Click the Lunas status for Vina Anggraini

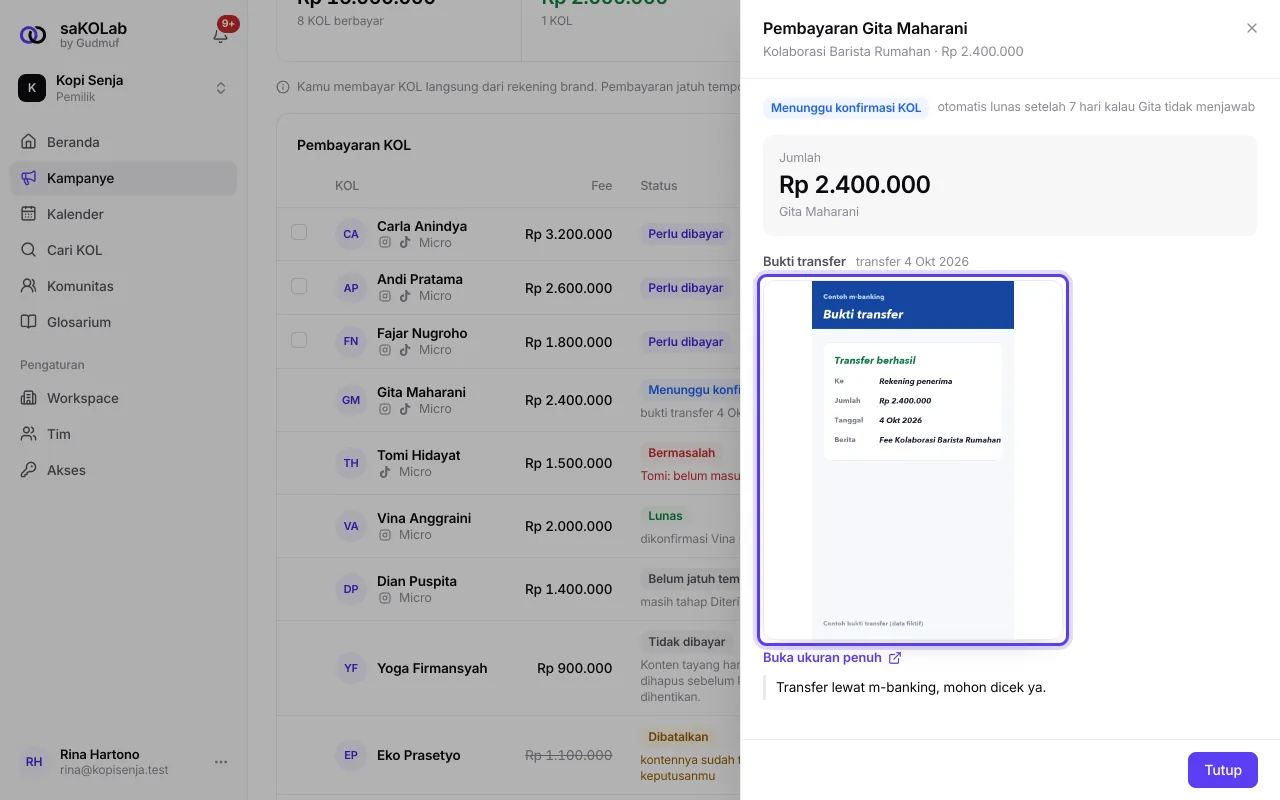pyautogui.click(x=665, y=516)
